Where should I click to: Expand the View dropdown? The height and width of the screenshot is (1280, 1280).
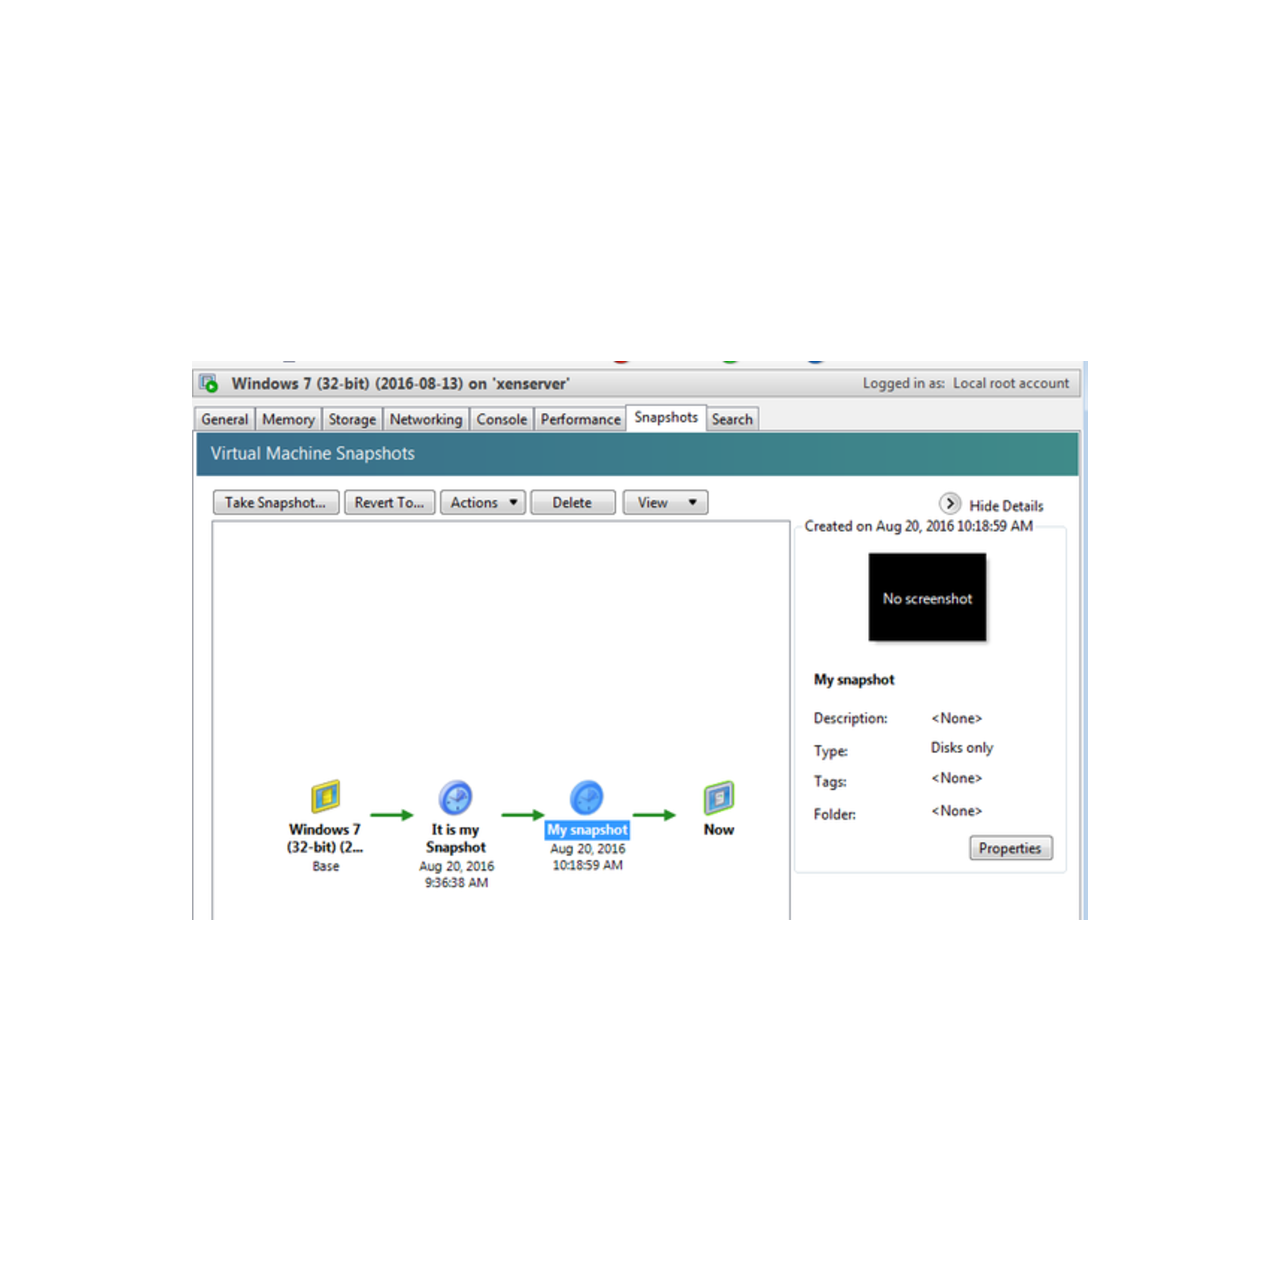pyautogui.click(x=665, y=503)
